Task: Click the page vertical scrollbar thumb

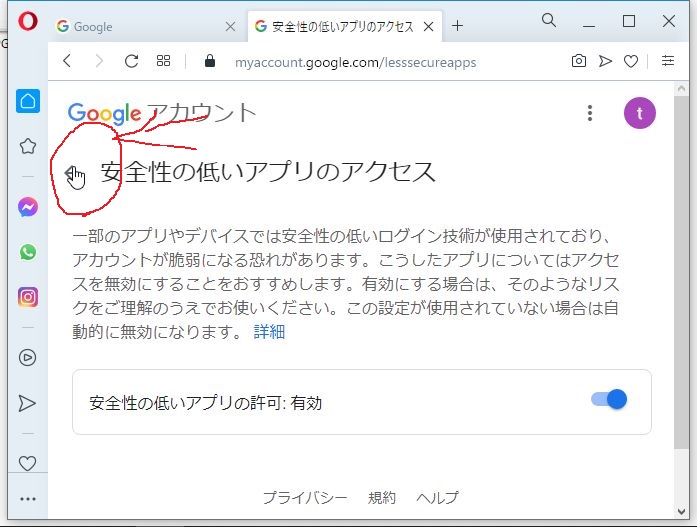Action: point(681,272)
